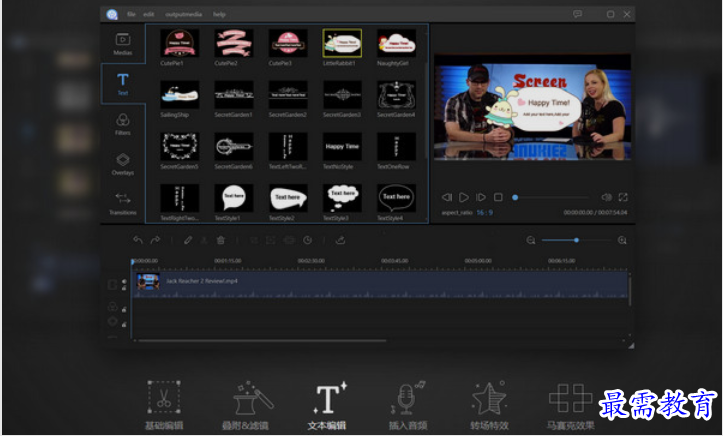Open the Transitions panel
723x436 pixels.
(123, 203)
